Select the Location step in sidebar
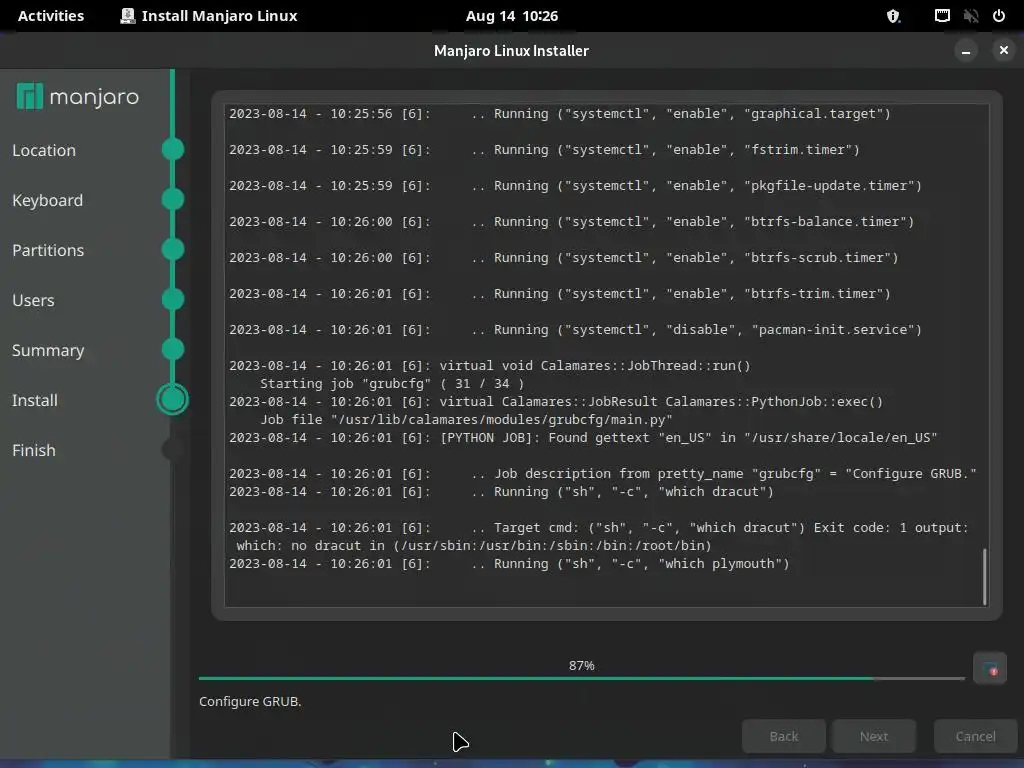1024x768 pixels. 44,150
